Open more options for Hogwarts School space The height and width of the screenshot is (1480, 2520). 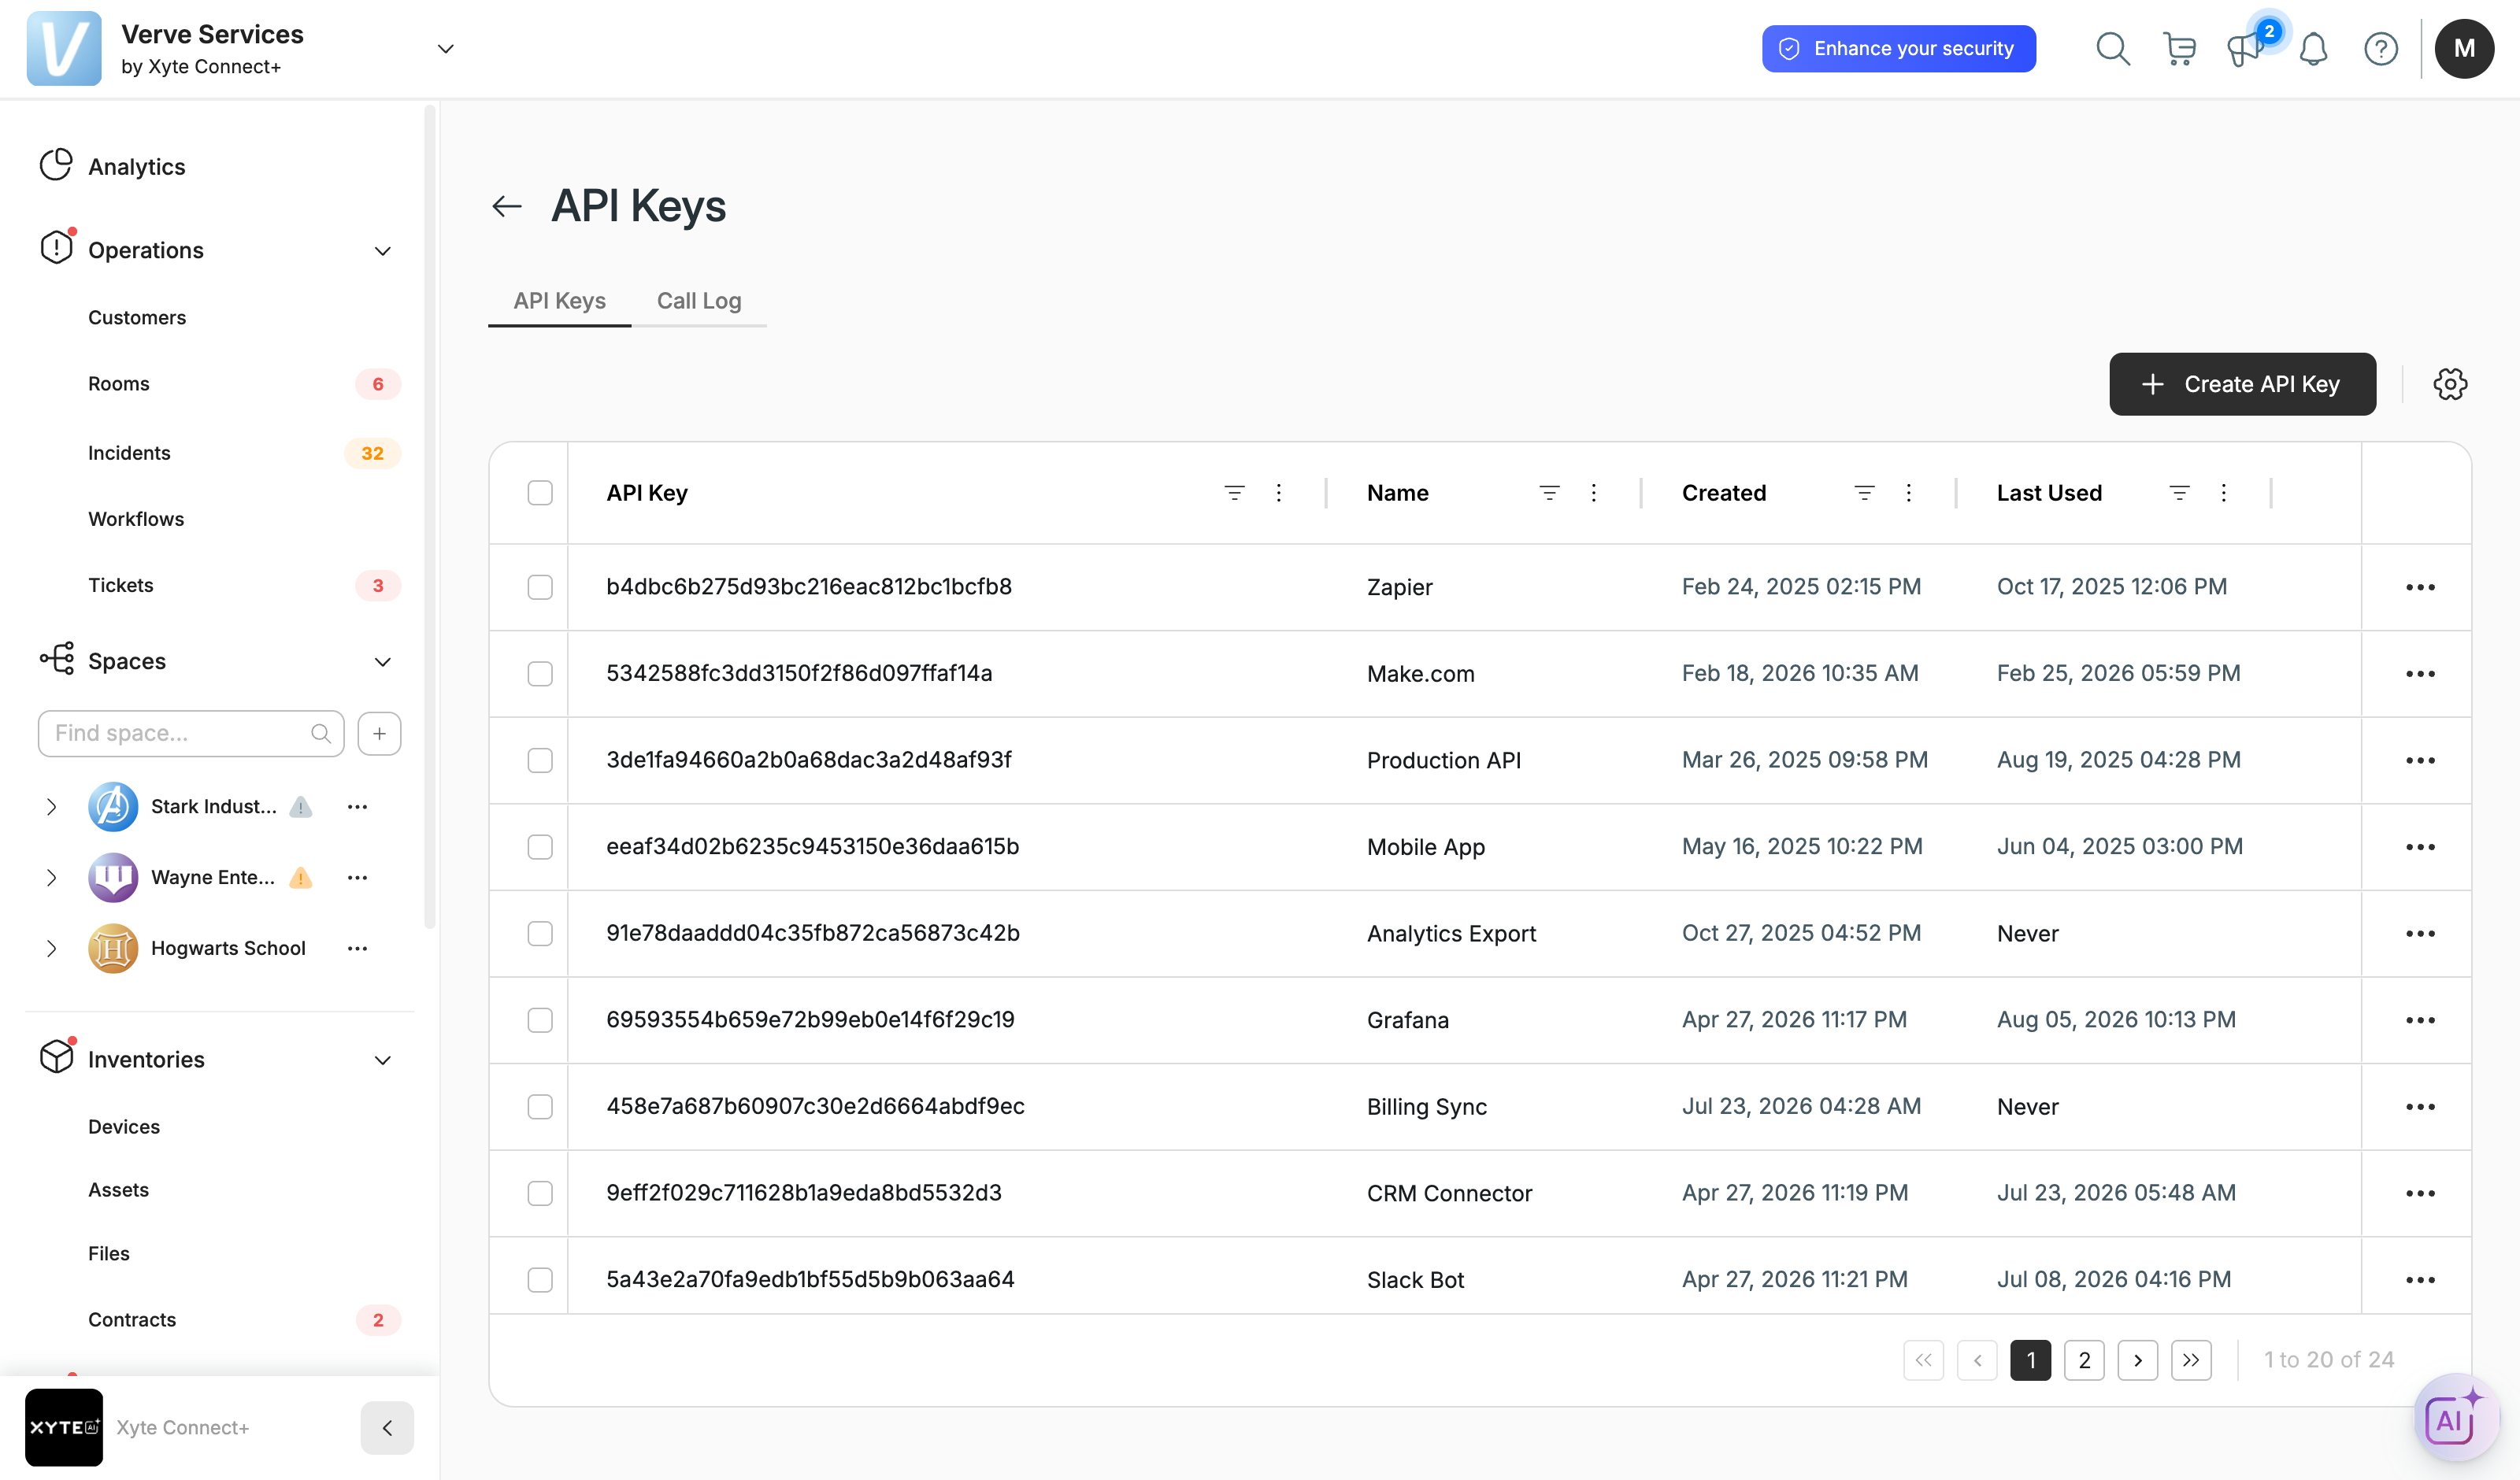357,948
